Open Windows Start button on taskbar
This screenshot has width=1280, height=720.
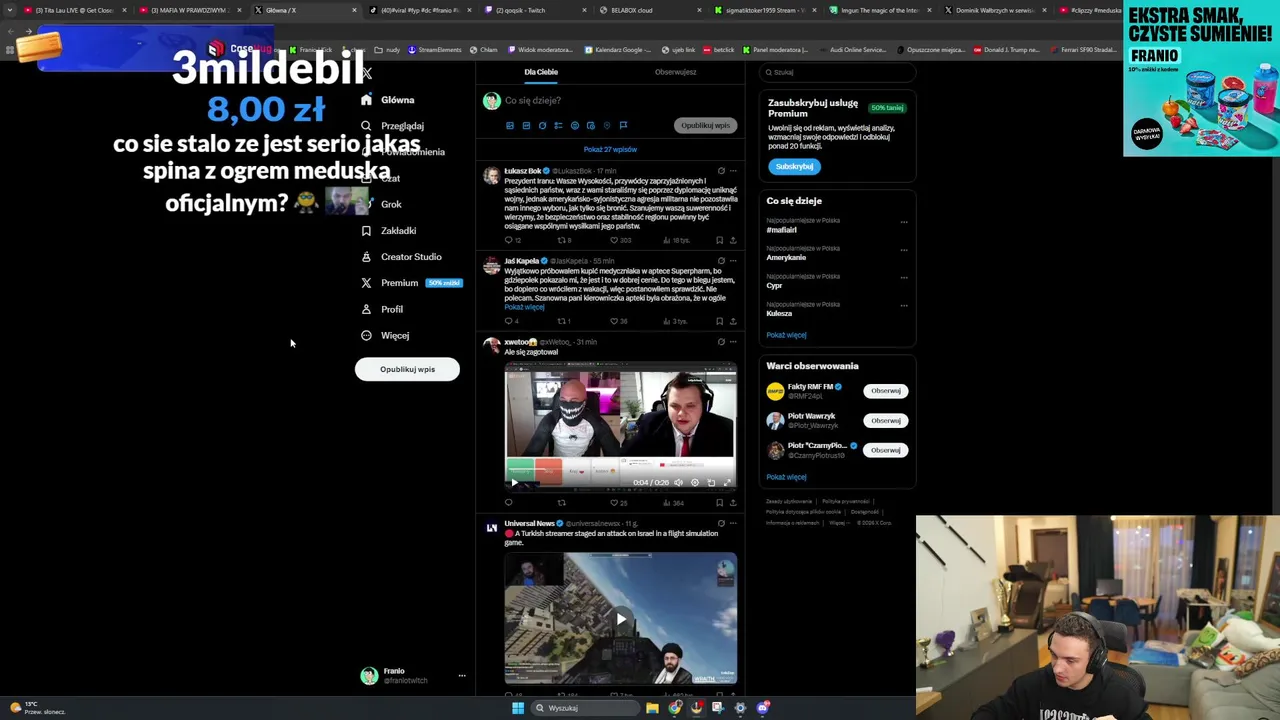(x=518, y=708)
